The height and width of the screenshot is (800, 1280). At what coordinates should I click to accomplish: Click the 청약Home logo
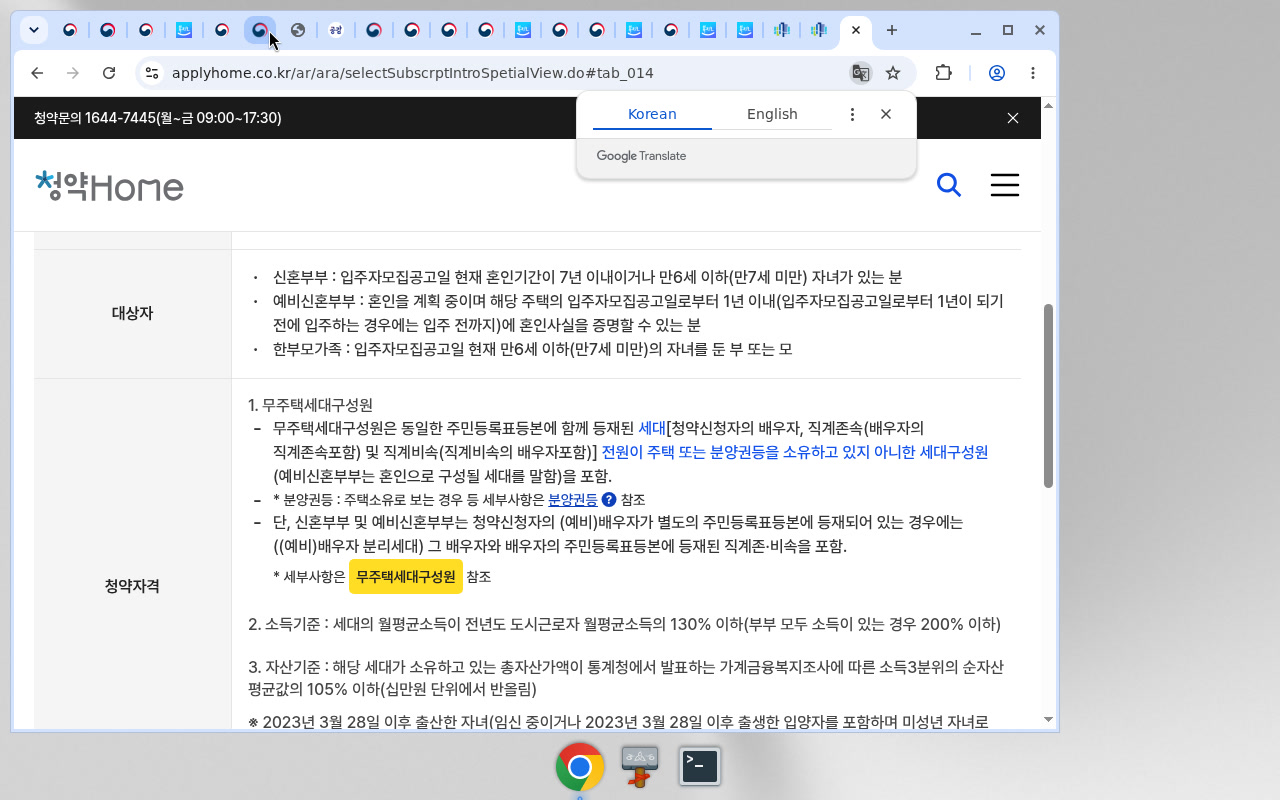coord(109,186)
